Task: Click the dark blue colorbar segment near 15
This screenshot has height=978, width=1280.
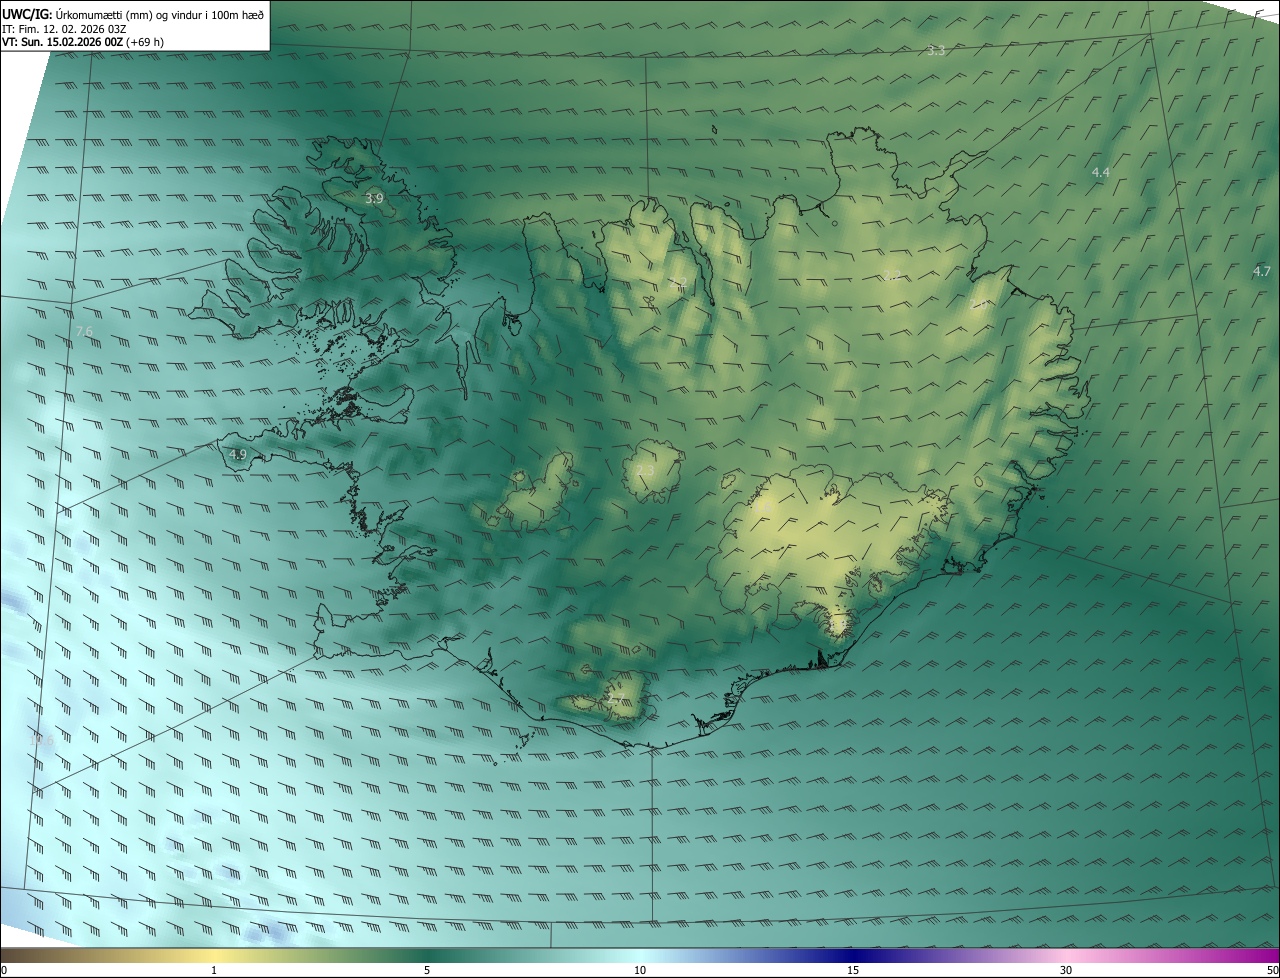Action: (x=853, y=956)
